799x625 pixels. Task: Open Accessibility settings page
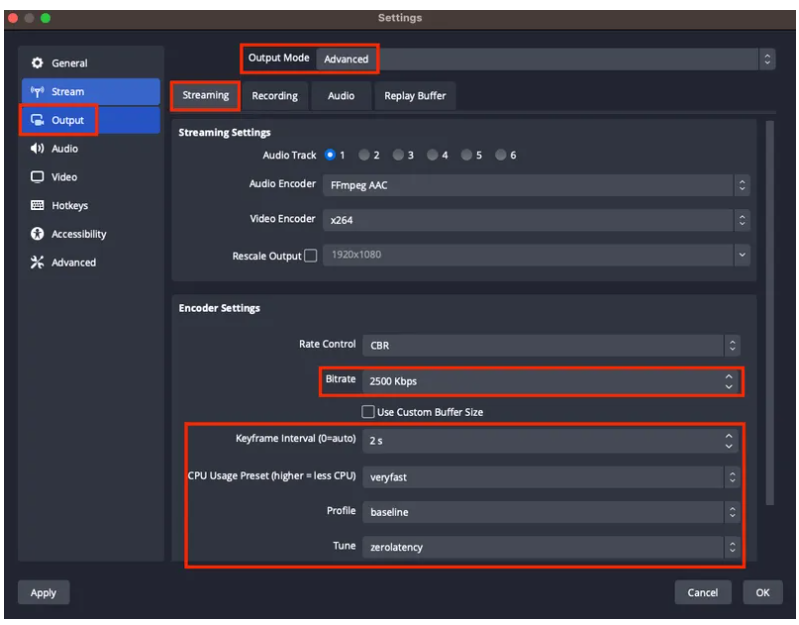click(x=91, y=234)
